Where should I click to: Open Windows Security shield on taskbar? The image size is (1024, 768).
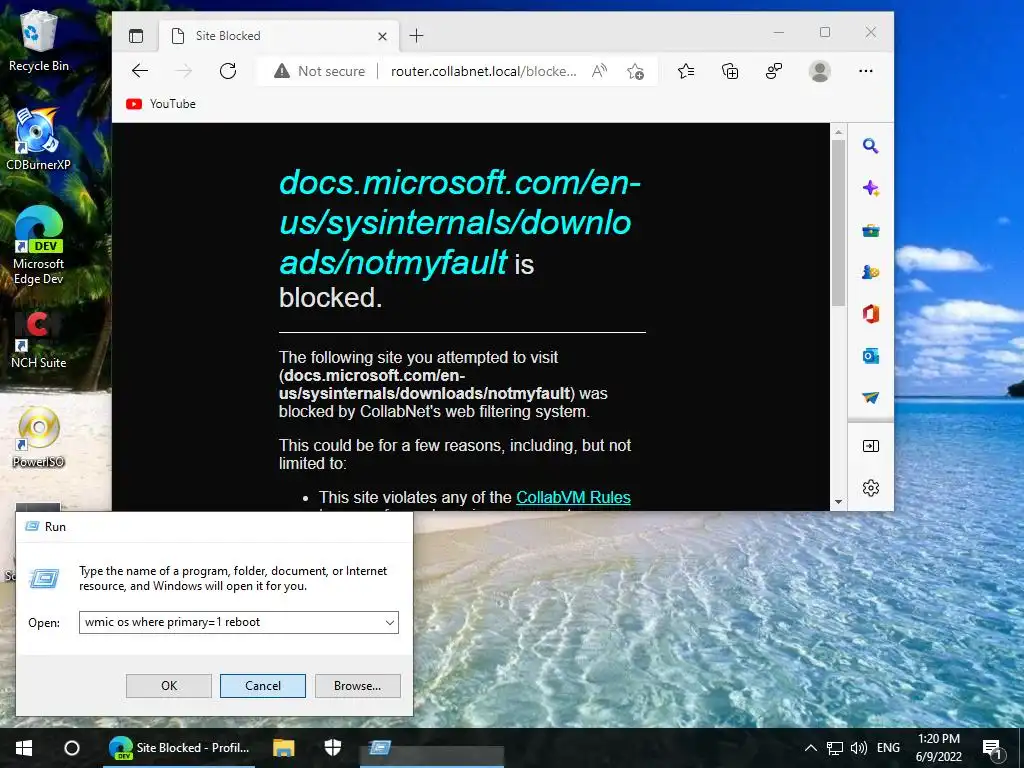point(333,748)
